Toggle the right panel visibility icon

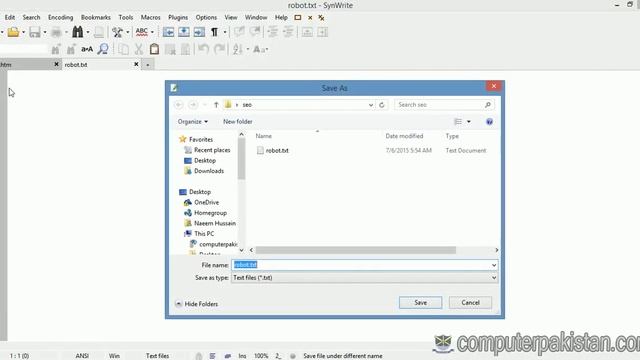click(199, 32)
